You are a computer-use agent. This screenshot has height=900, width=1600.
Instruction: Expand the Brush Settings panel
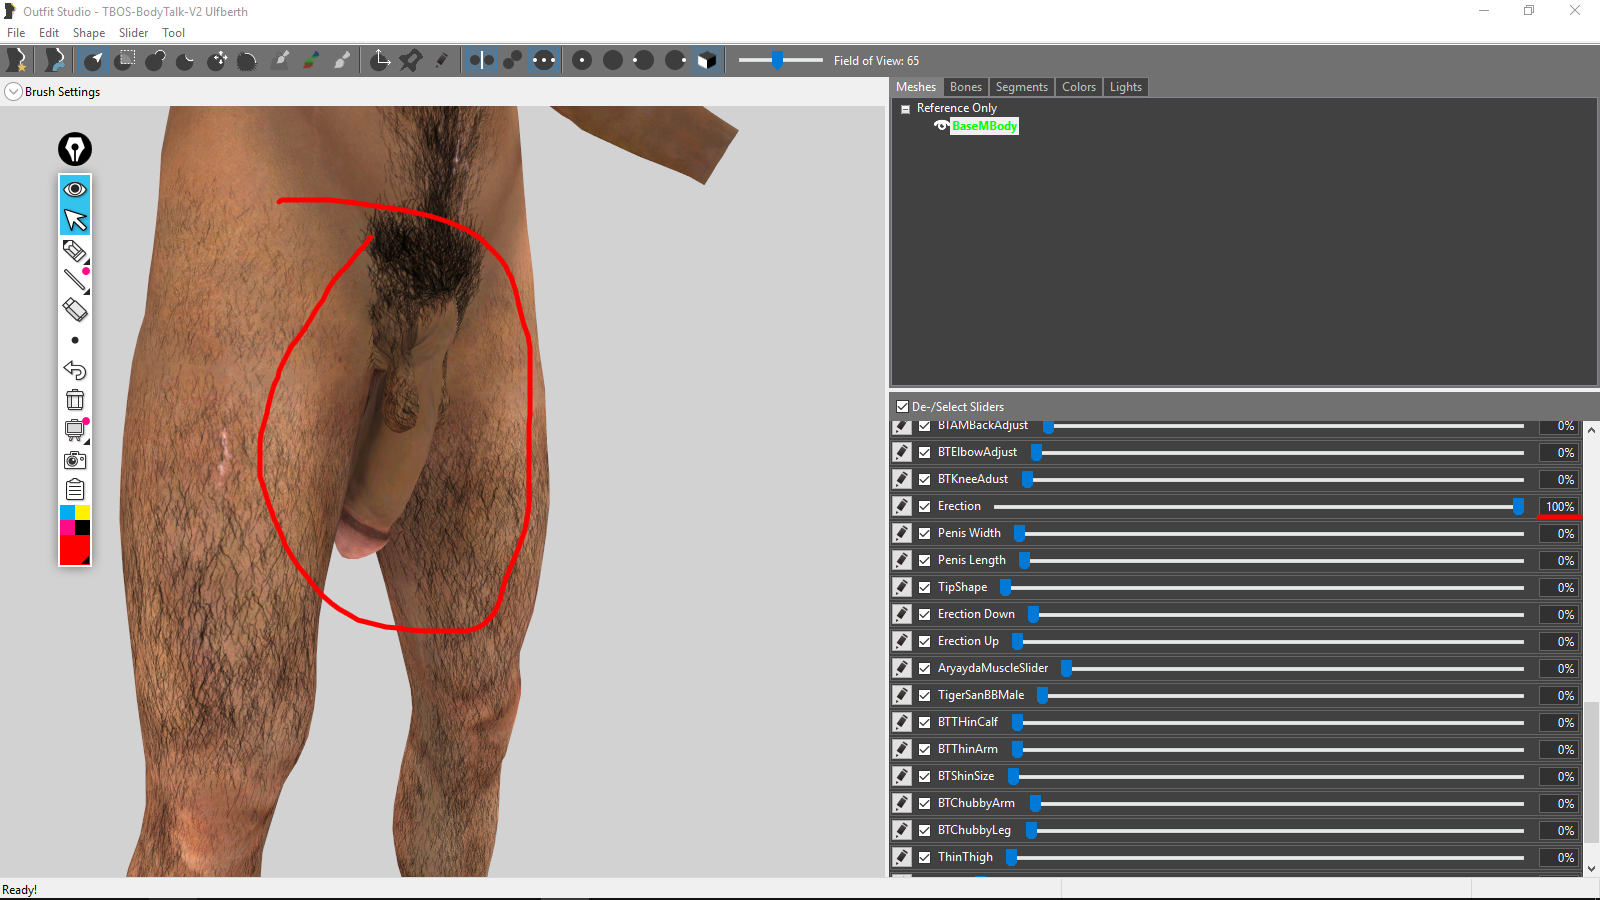(13, 92)
